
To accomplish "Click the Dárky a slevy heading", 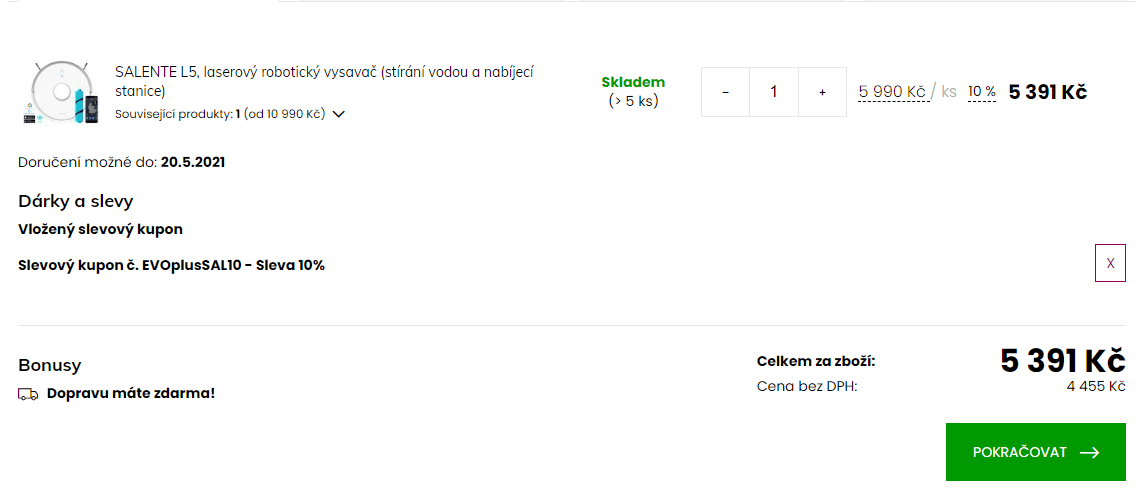I will point(76,201).
